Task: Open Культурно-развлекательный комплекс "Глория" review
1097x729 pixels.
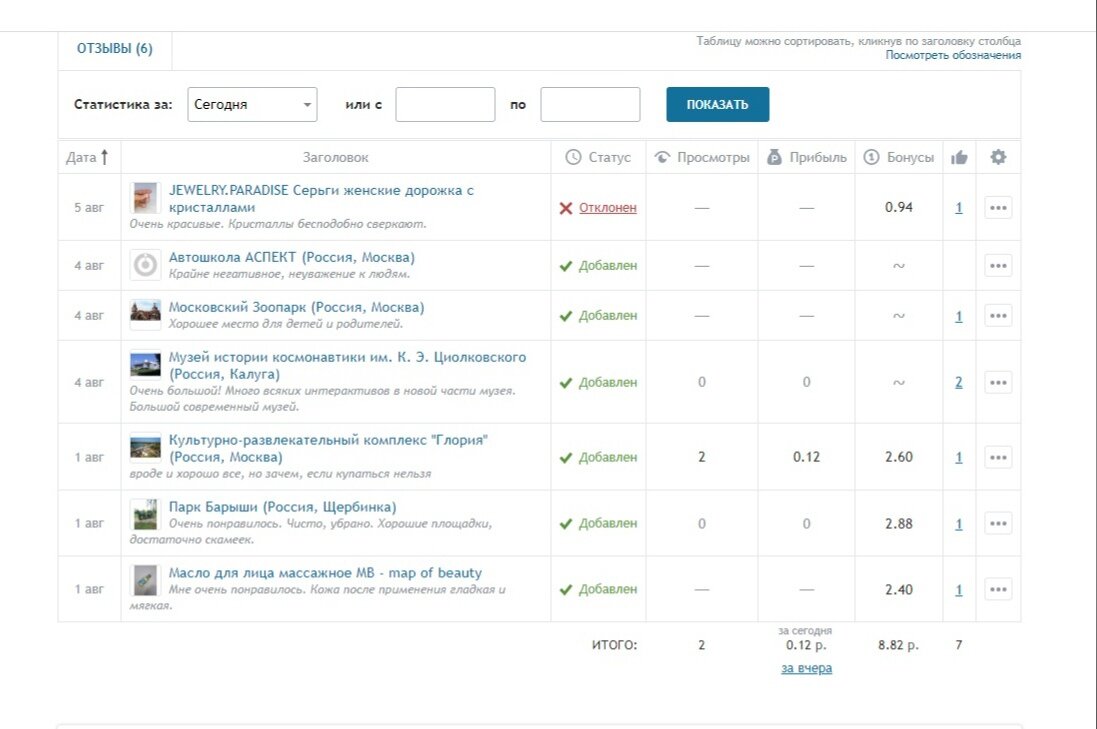Action: [328, 448]
